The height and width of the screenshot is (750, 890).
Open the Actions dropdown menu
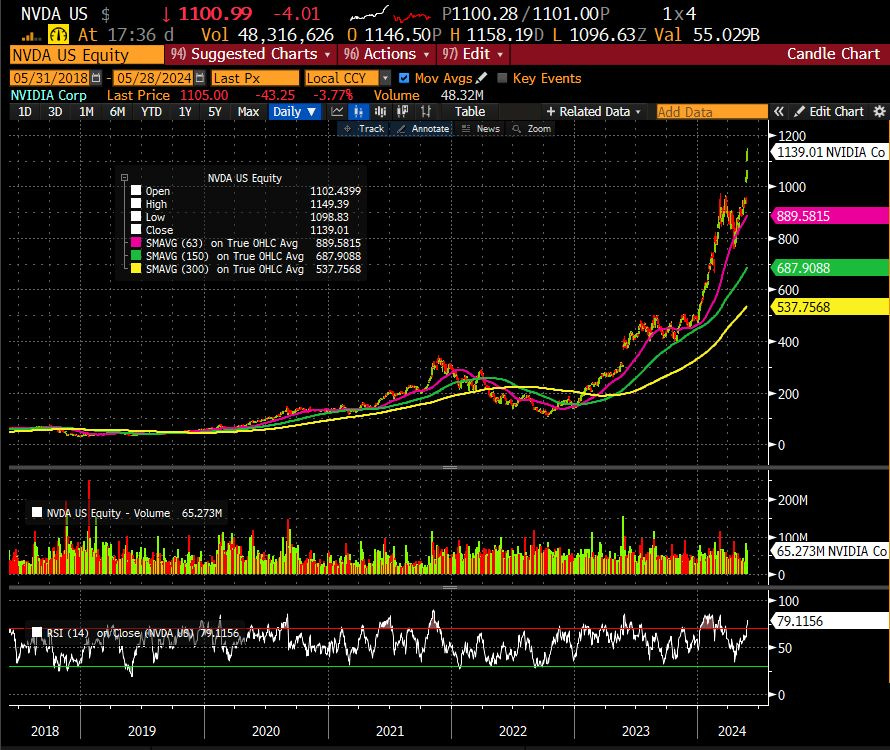pyautogui.click(x=387, y=55)
